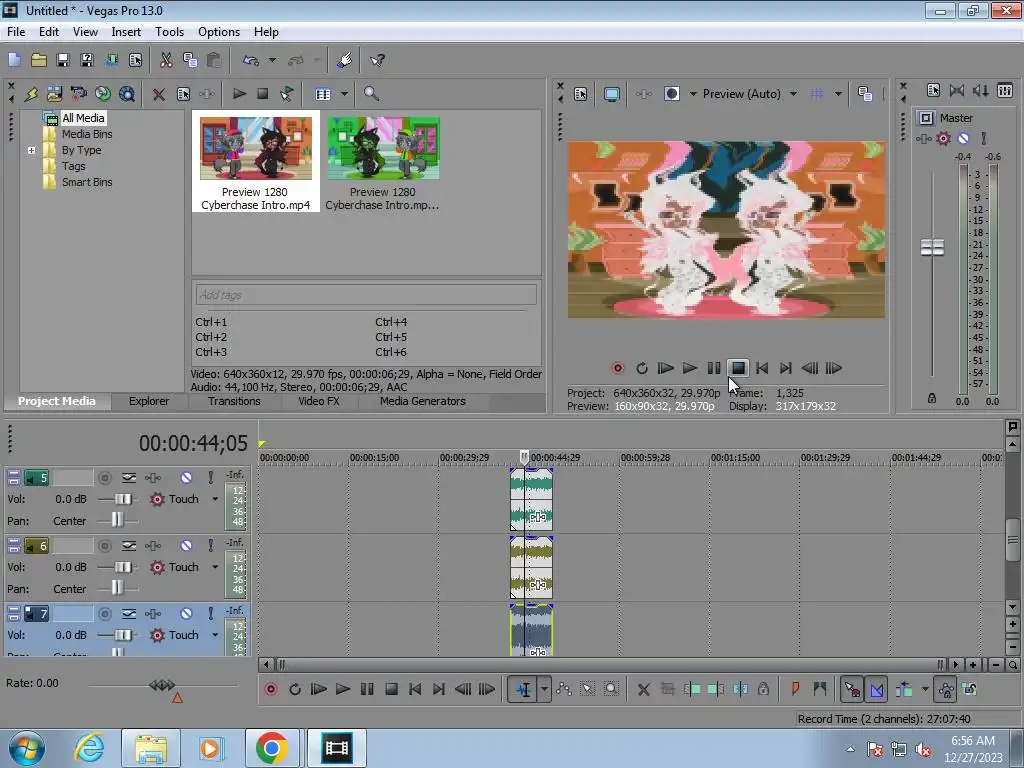This screenshot has height=768, width=1024.
Task: Toggle Enable Snapping in timeline toolbar
Action: point(852,690)
